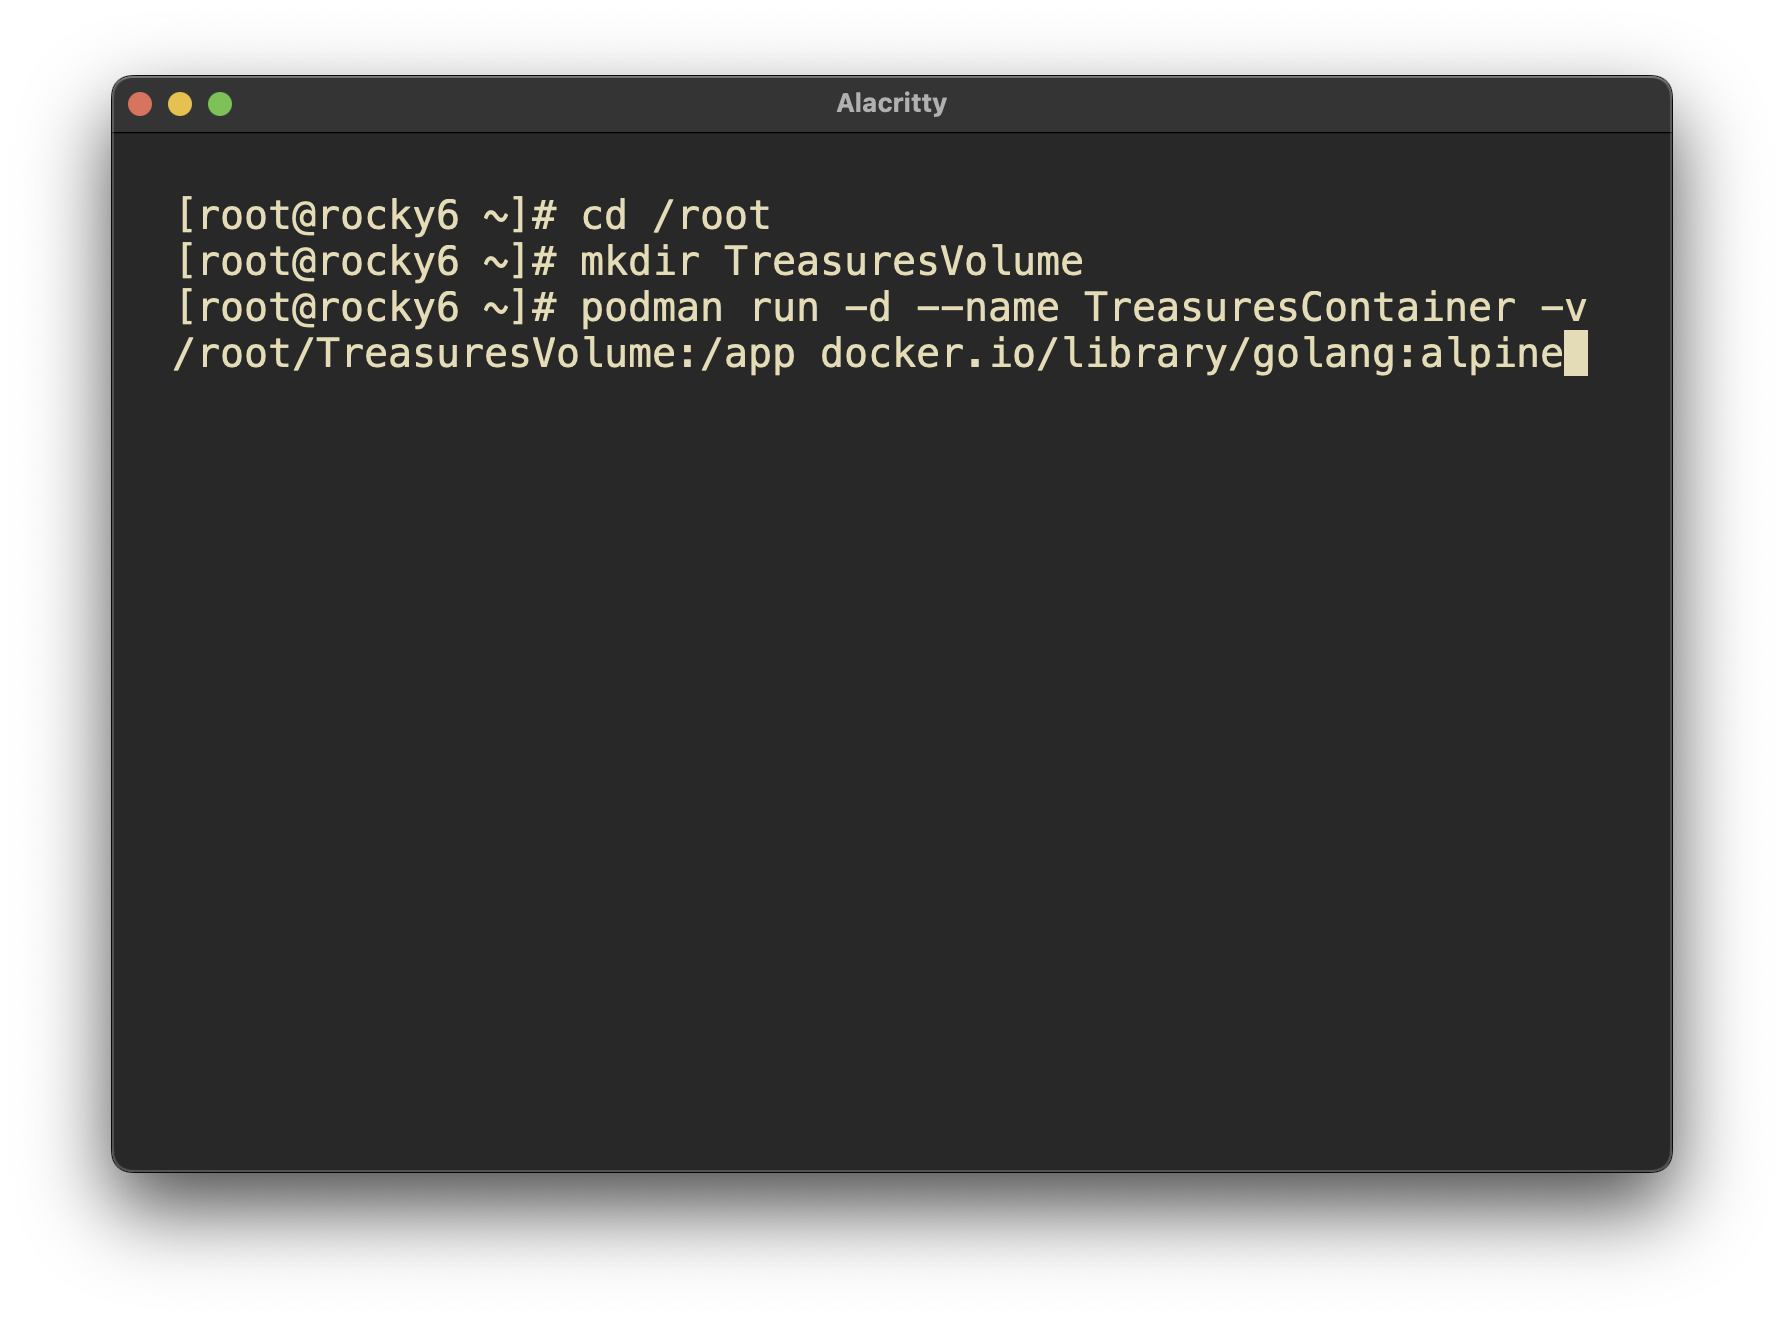Click the shell prompt on the mkdir line
1784x1320 pixels.
coord(365,262)
